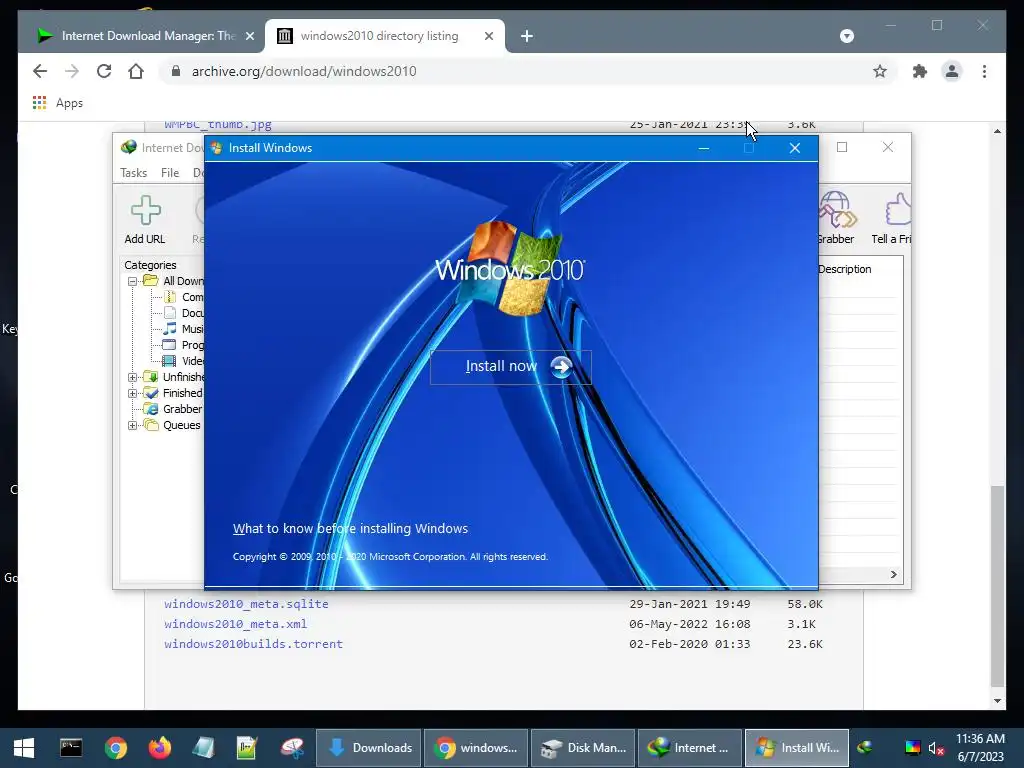Viewport: 1024px width, 768px height.
Task: Expand Finished category tree node
Action: pyautogui.click(x=133, y=393)
